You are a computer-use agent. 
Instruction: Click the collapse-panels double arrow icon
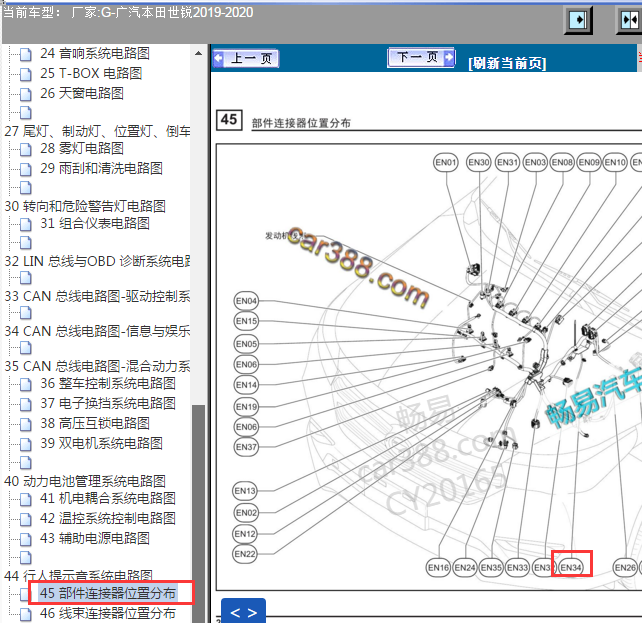630,20
